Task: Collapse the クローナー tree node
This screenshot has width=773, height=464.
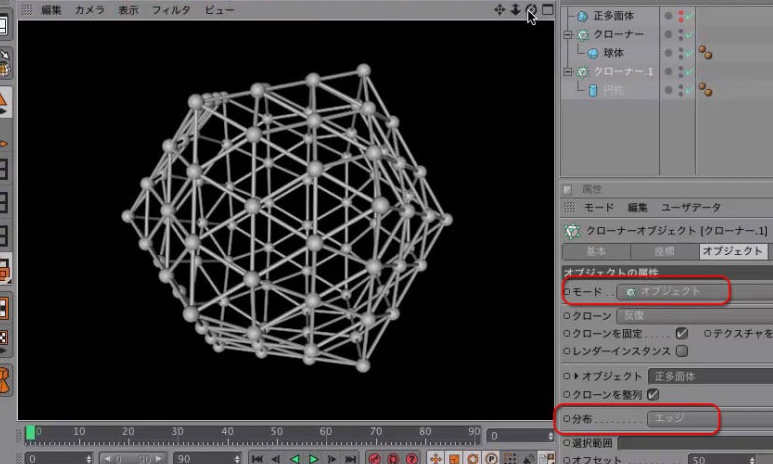Action: [568, 35]
